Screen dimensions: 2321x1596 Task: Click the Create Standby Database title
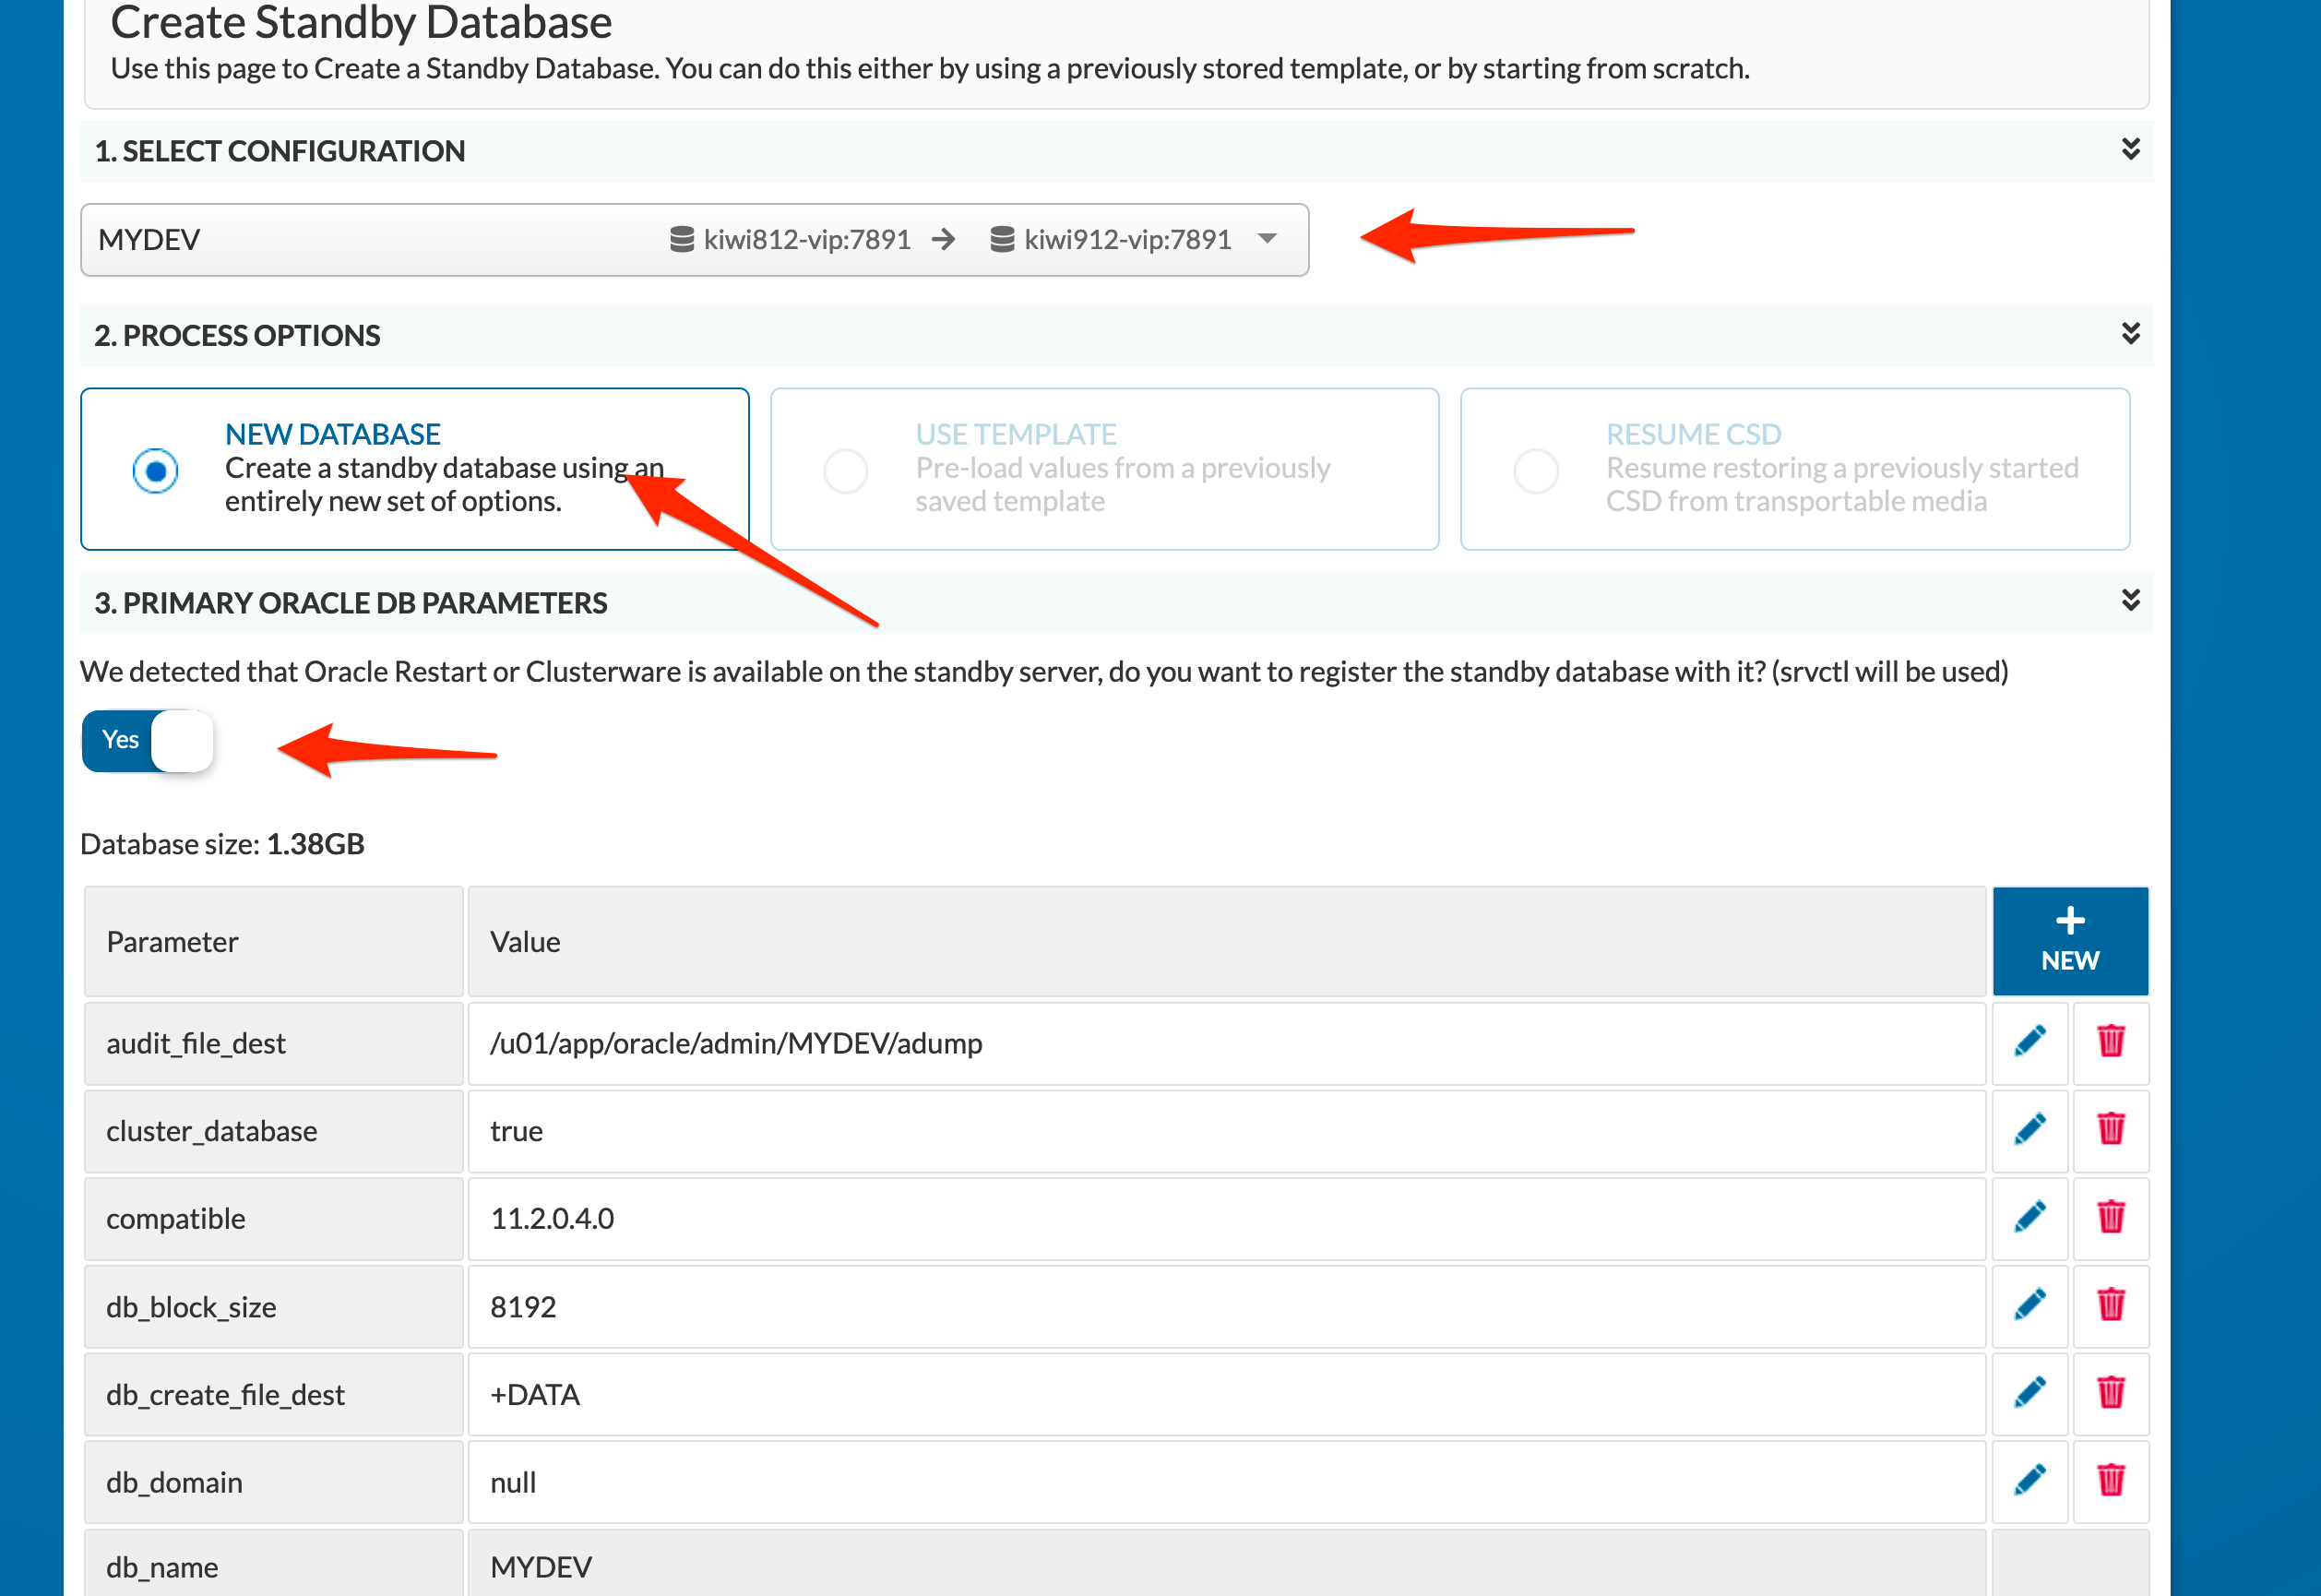point(361,22)
